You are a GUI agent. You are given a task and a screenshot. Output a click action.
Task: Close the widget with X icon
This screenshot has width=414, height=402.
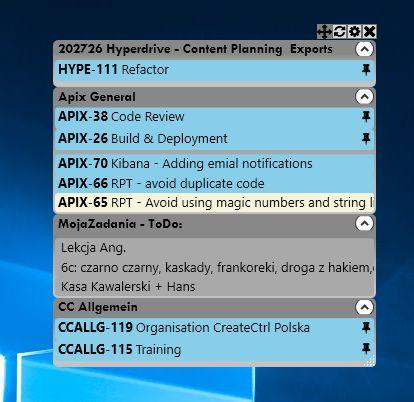click(370, 32)
